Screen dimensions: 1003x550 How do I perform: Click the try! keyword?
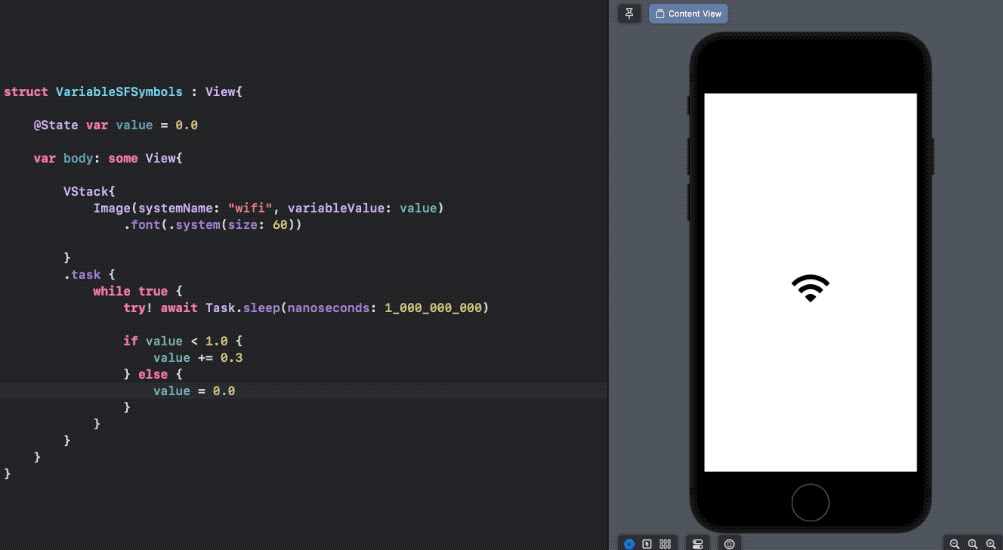coord(138,308)
